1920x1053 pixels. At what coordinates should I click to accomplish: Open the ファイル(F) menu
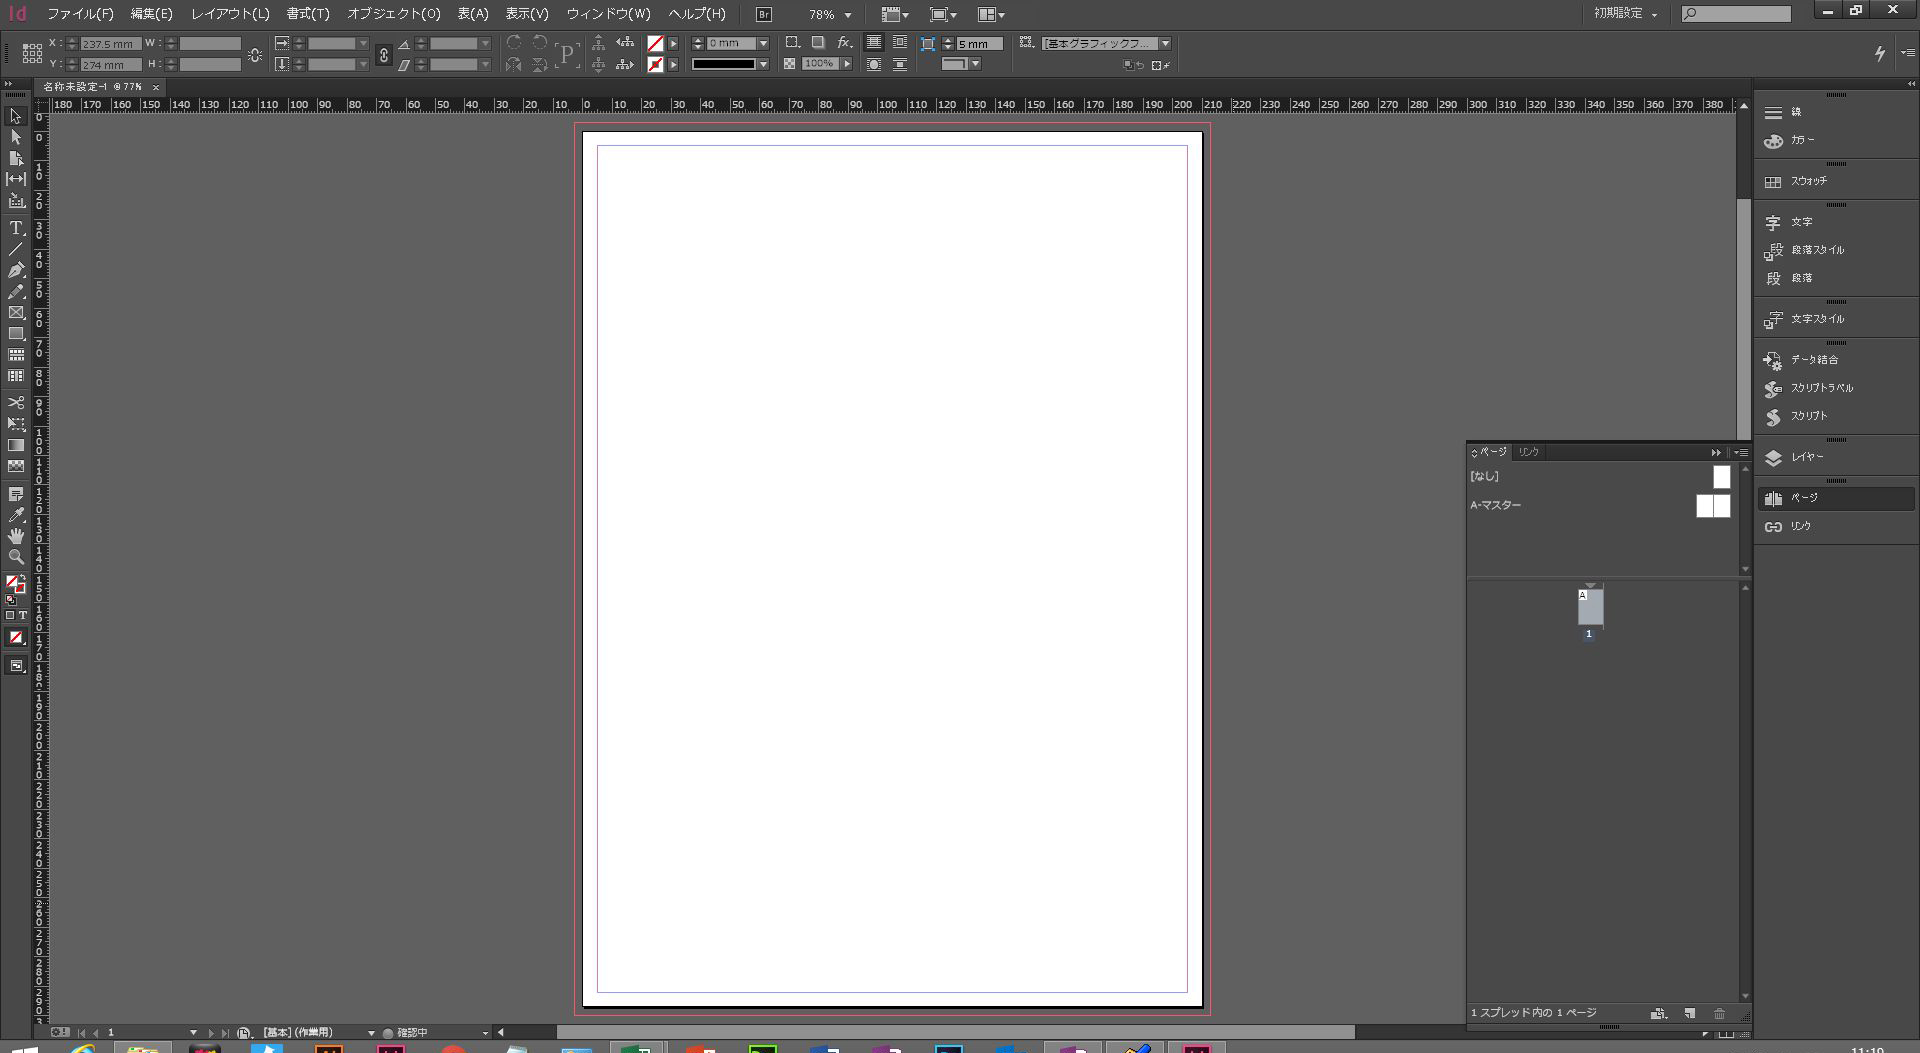pos(80,14)
